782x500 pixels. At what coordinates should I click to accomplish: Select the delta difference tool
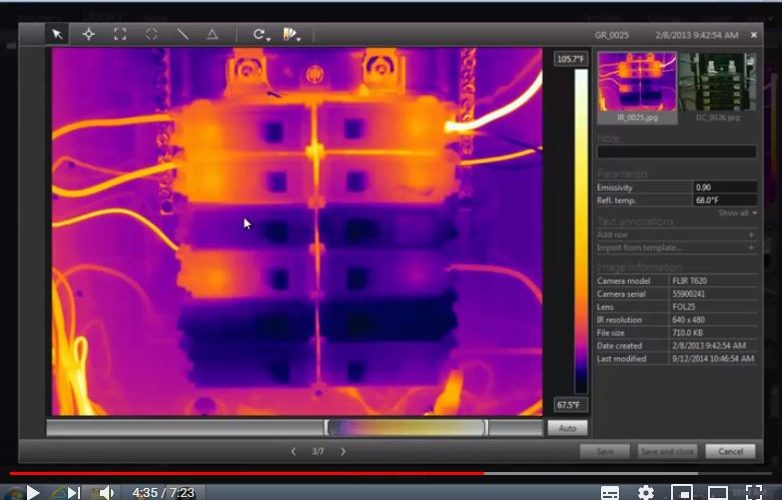(x=212, y=34)
